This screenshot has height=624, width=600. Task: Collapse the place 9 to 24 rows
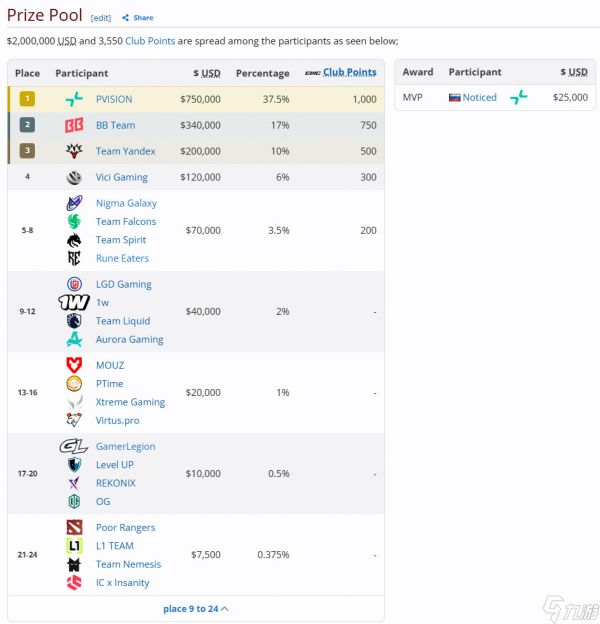[196, 608]
